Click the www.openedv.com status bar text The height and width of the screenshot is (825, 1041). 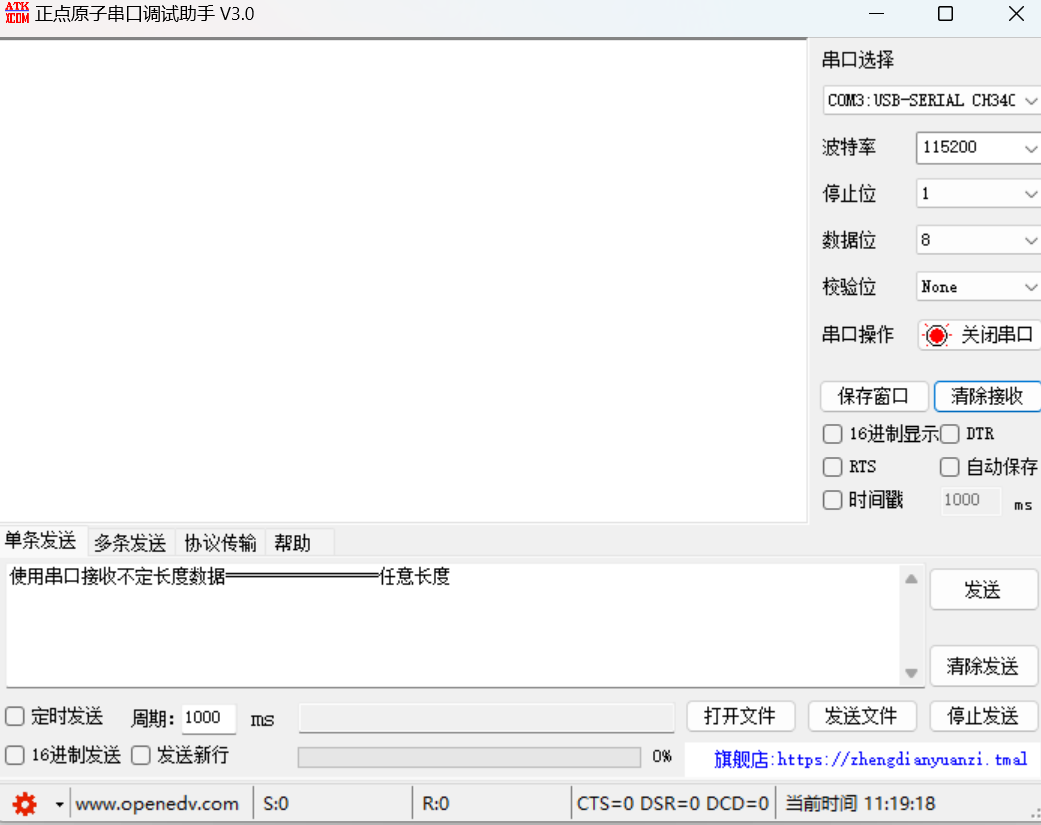(157, 804)
